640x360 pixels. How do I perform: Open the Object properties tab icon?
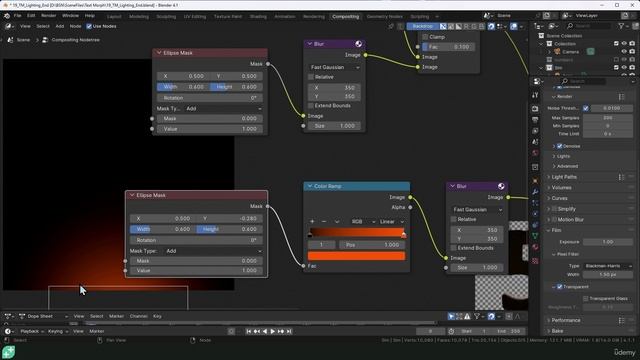coord(535,180)
